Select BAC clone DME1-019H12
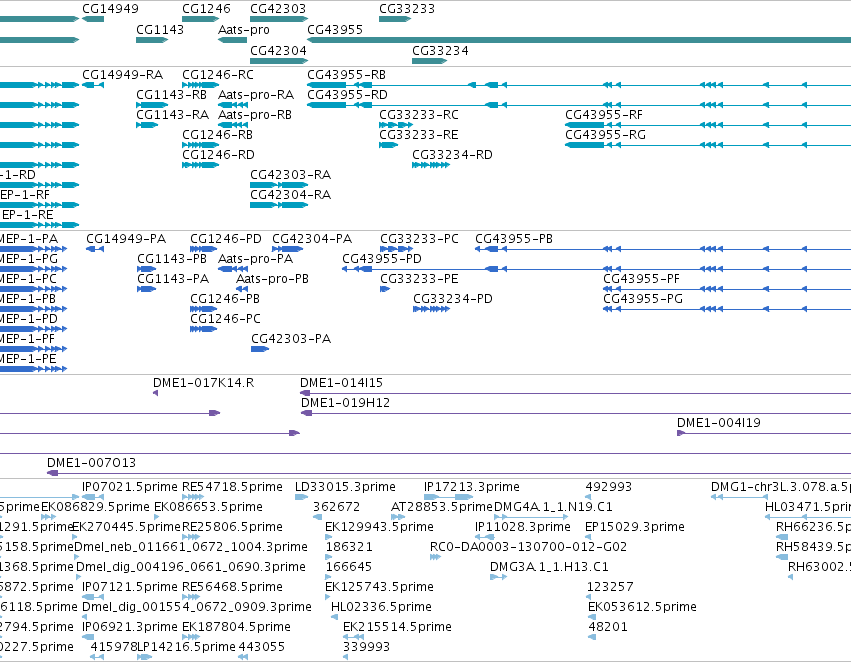Screen dimensions: 851x662 coord(345,403)
